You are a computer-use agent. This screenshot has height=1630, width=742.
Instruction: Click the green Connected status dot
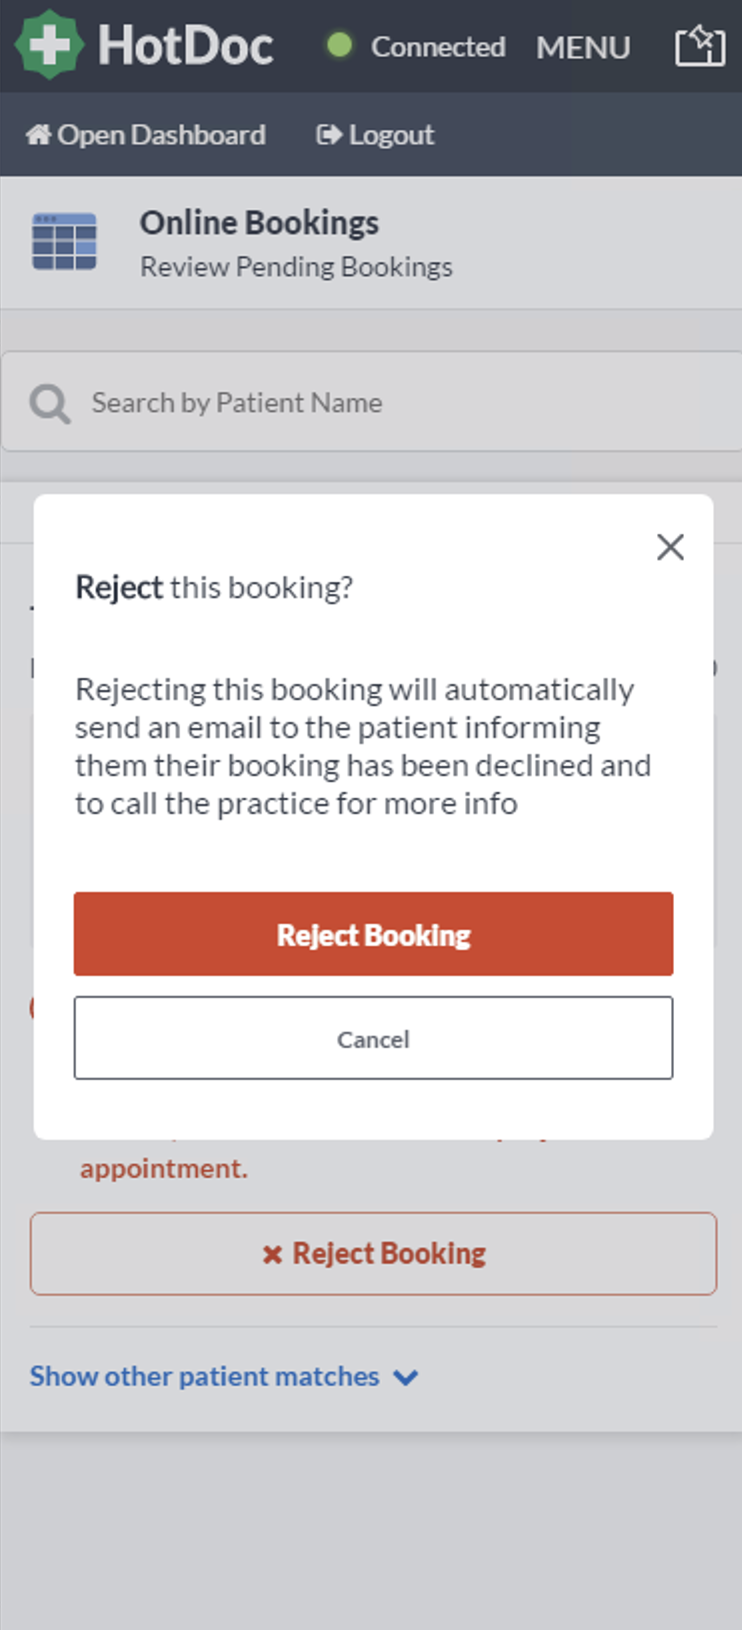tap(341, 46)
